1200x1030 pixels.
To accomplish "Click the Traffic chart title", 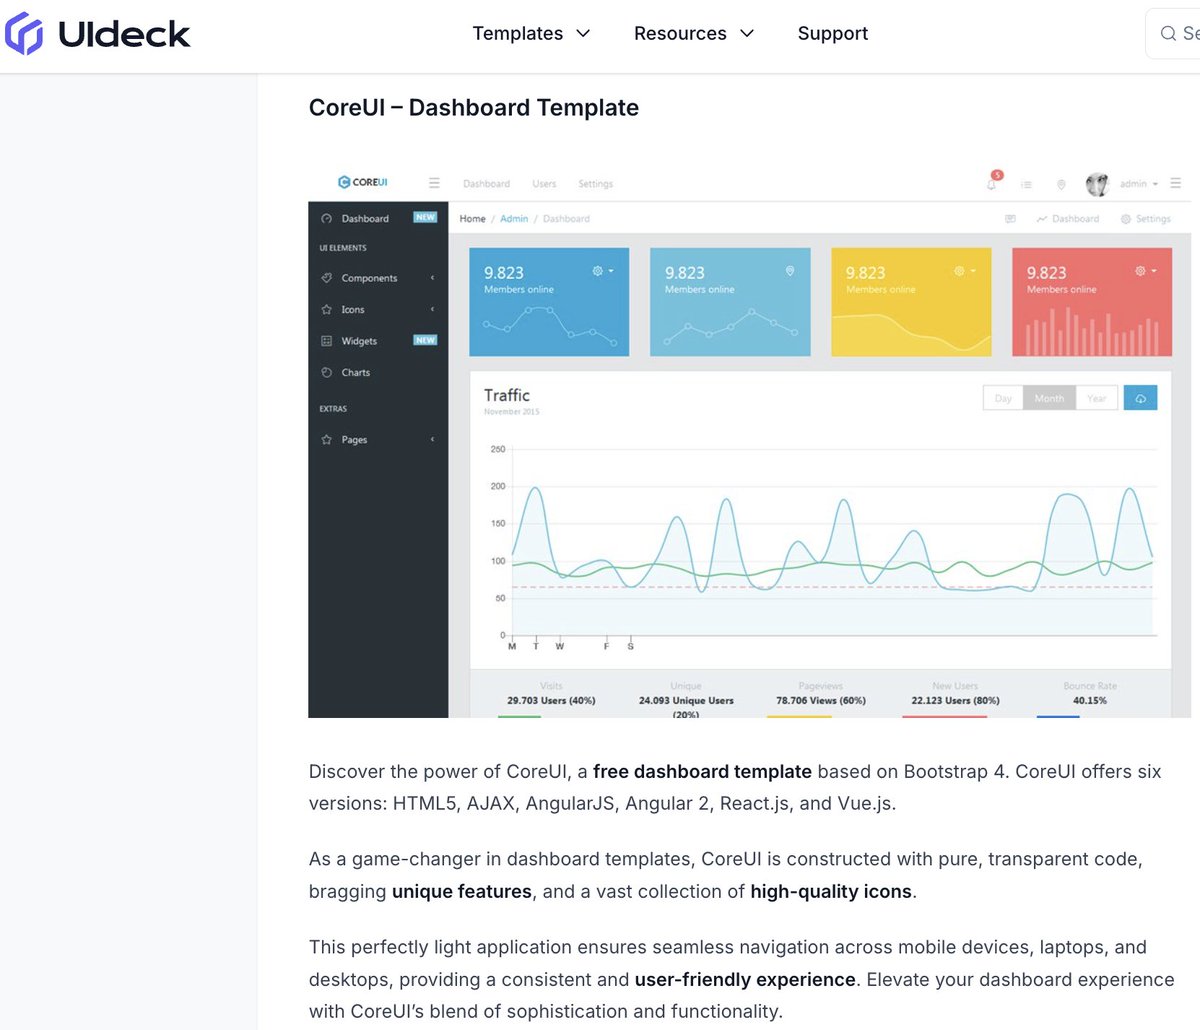I will point(507,395).
